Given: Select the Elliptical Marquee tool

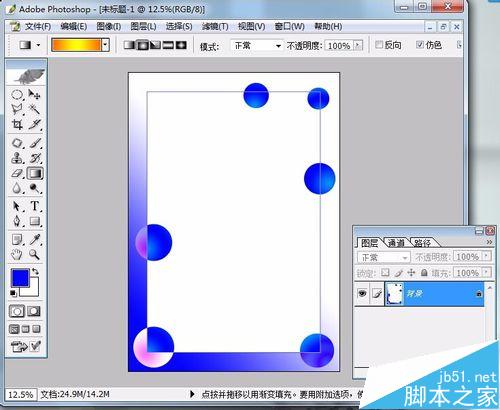Looking at the screenshot, I should tap(17, 95).
